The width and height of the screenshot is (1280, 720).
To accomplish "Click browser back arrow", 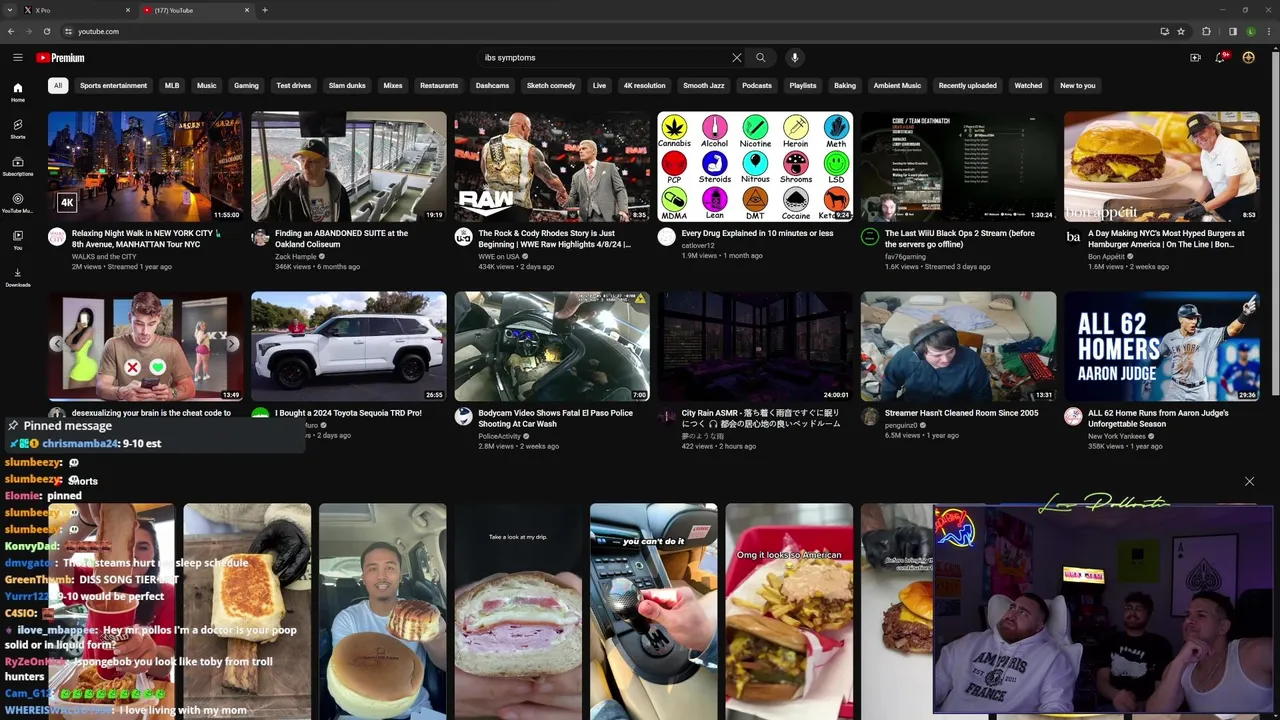I will pyautogui.click(x=11, y=31).
